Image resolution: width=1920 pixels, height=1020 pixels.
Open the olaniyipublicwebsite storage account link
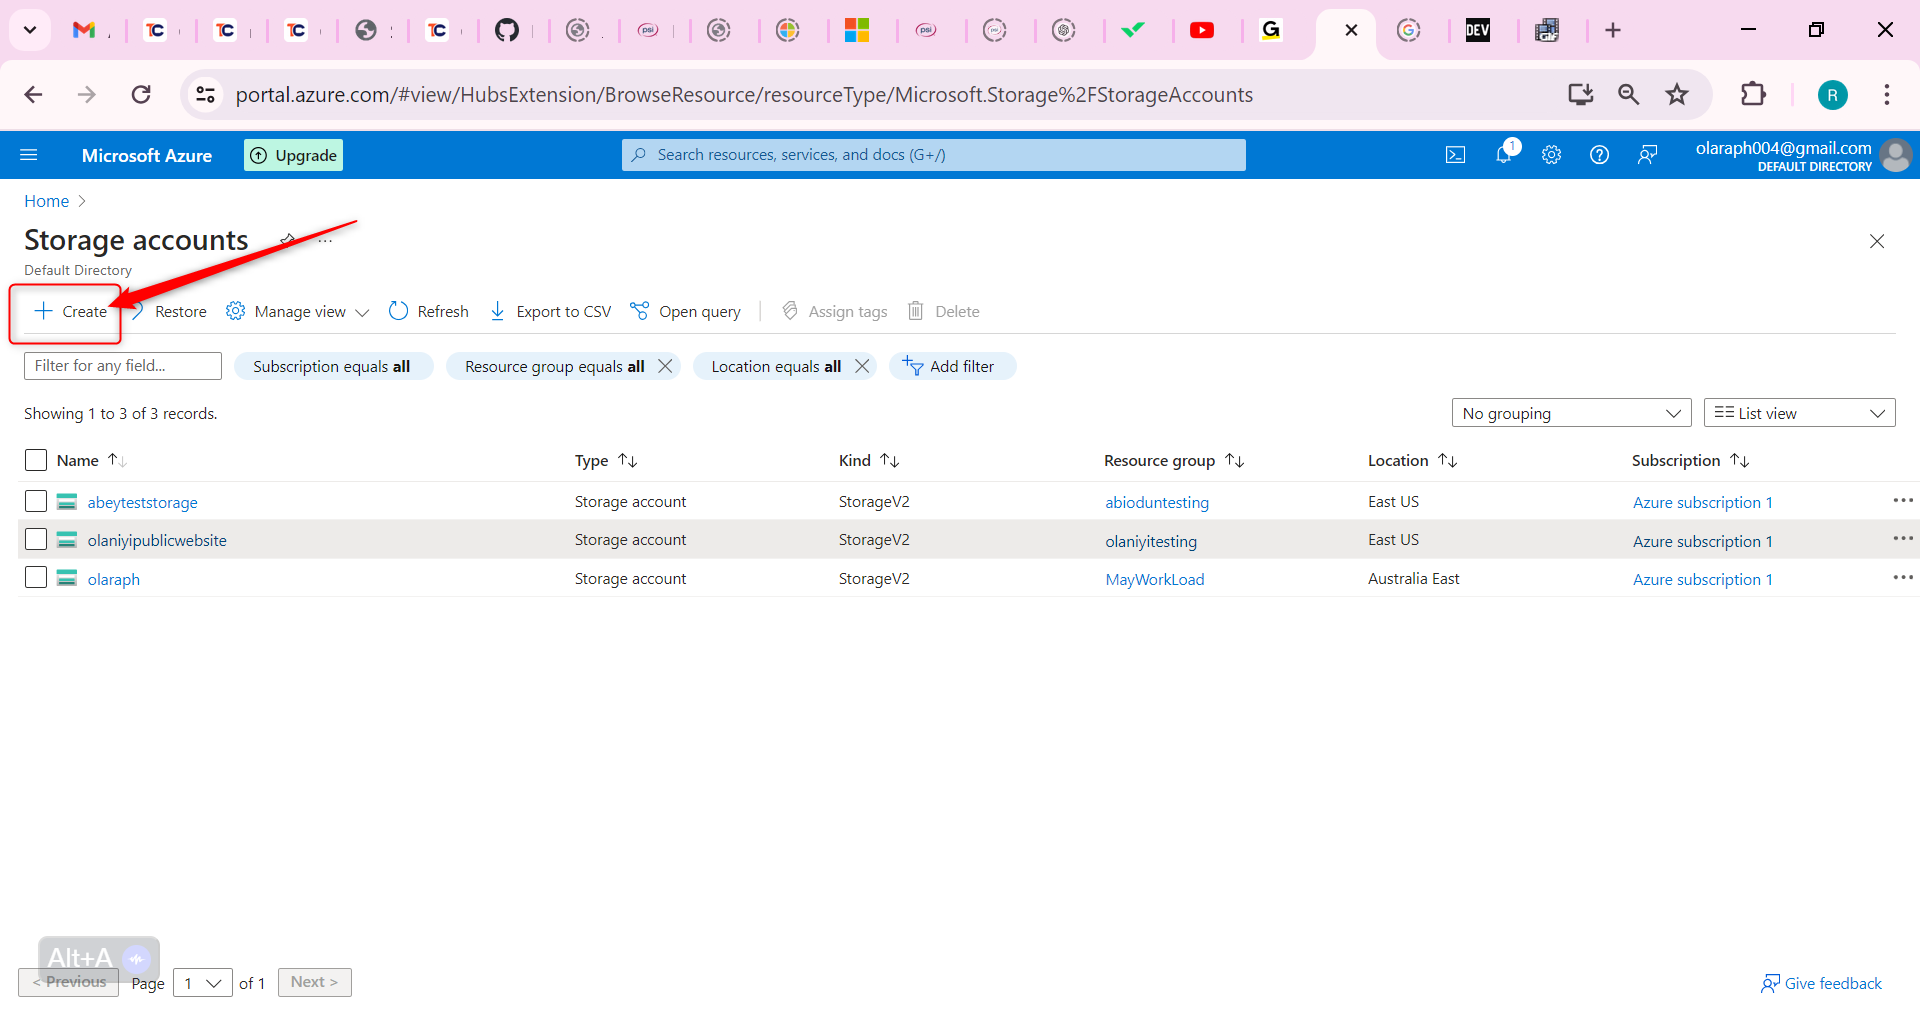pos(157,540)
